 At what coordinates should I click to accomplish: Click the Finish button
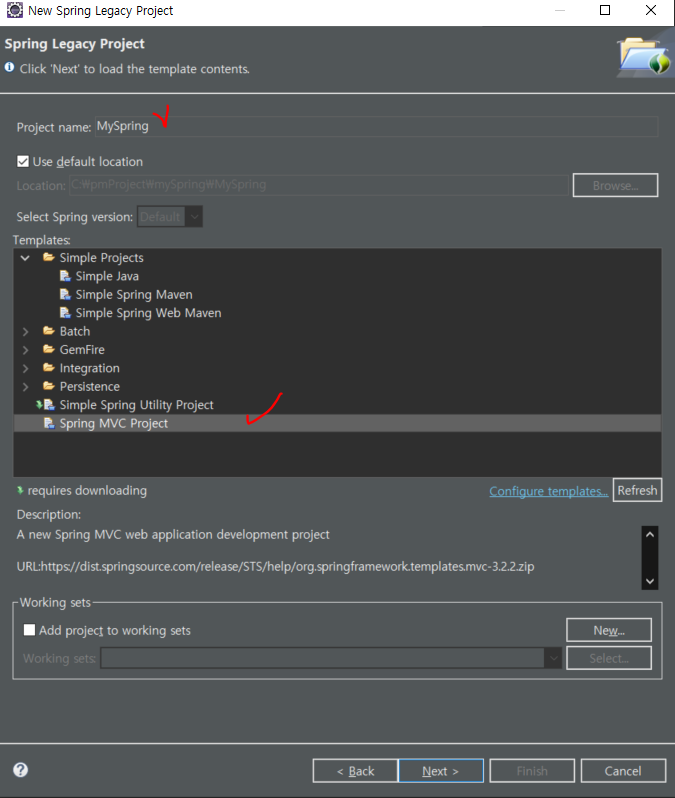(532, 771)
